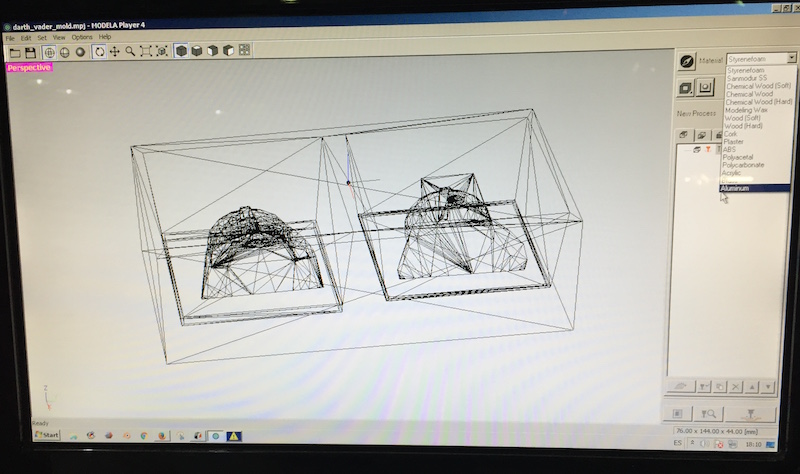Click the yellow warning icon in taskbar
Image resolution: width=800 pixels, height=474 pixels.
pos(234,436)
